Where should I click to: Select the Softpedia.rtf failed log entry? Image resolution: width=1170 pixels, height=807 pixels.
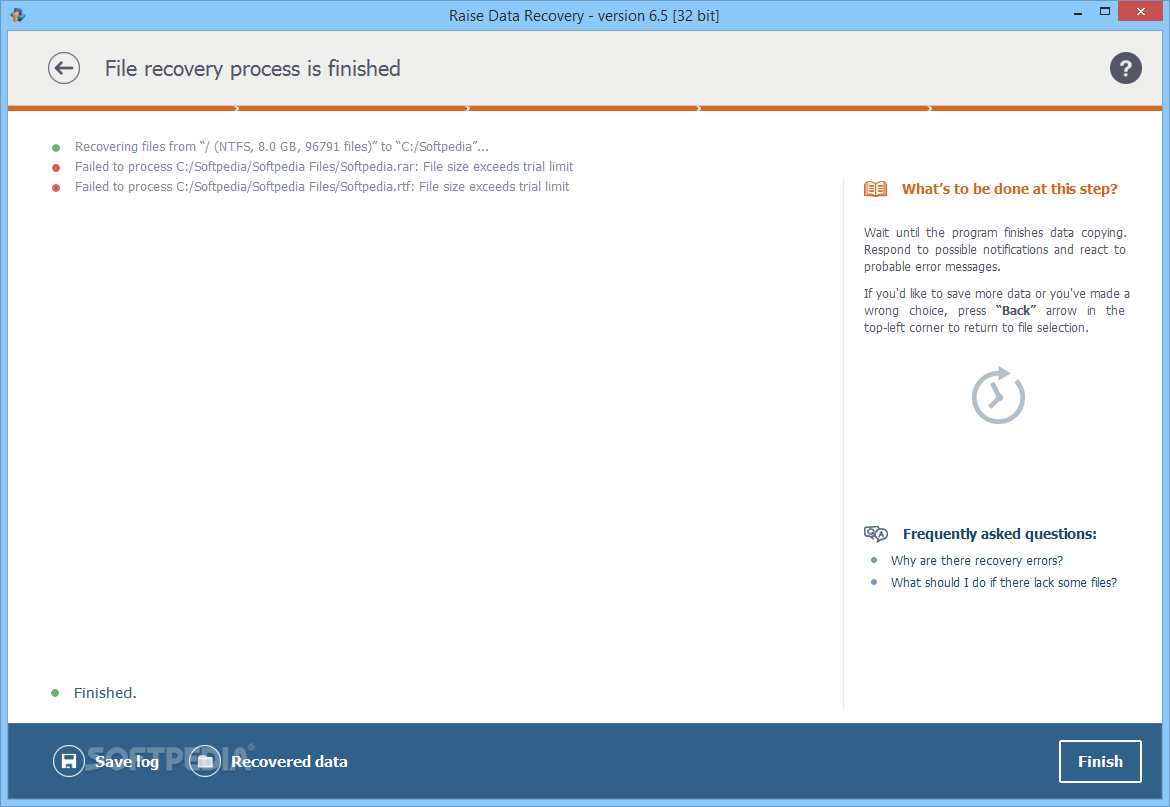coord(322,186)
